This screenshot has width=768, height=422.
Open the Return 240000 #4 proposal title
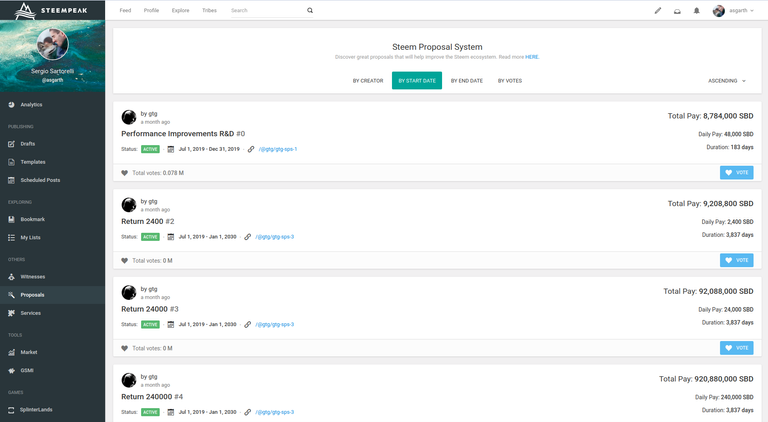(x=152, y=397)
